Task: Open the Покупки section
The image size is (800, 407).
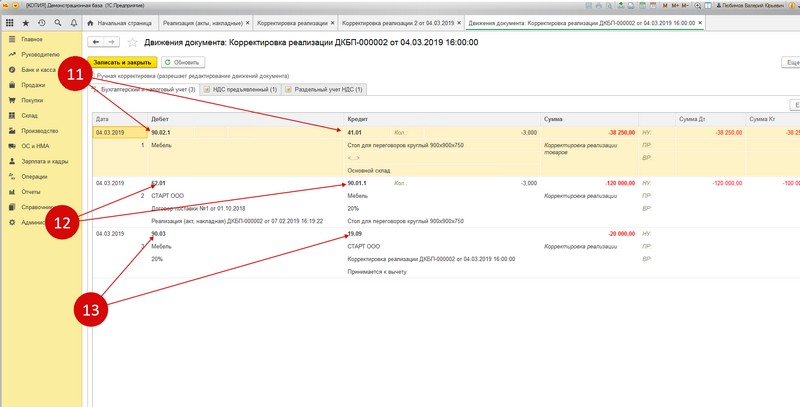Action: (32, 100)
